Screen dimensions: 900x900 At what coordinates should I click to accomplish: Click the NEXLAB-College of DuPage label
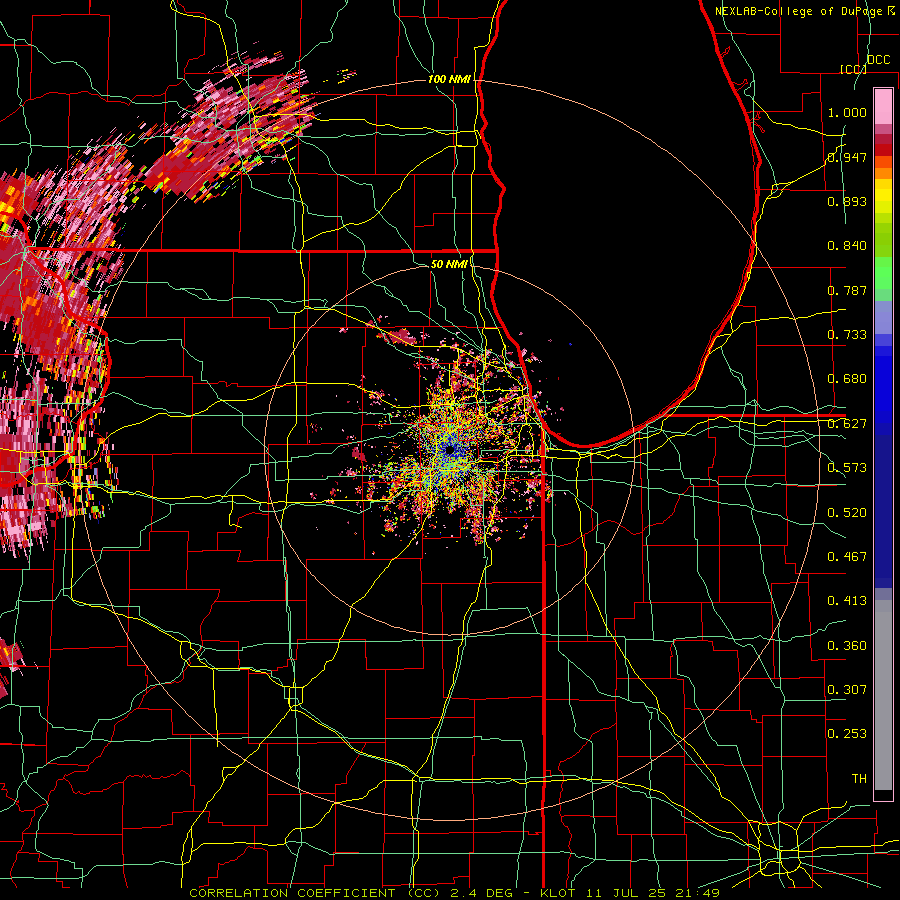click(x=805, y=11)
